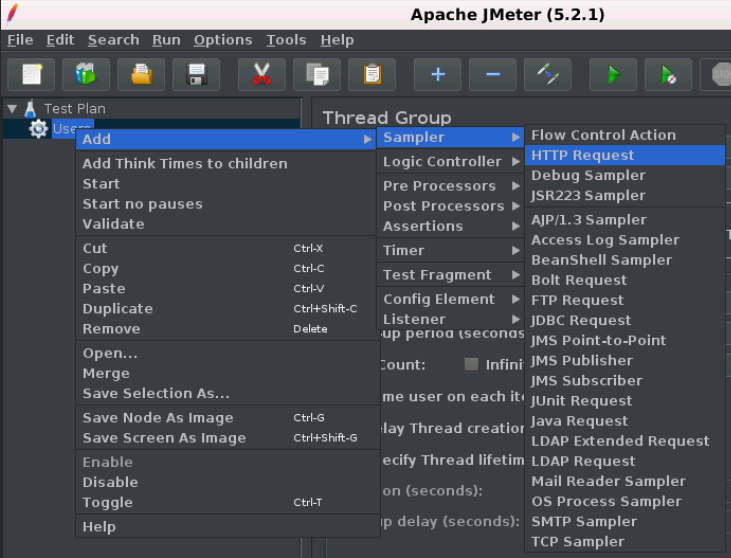Expand the Add submenu
This screenshot has width=731, height=558.
click(226, 139)
